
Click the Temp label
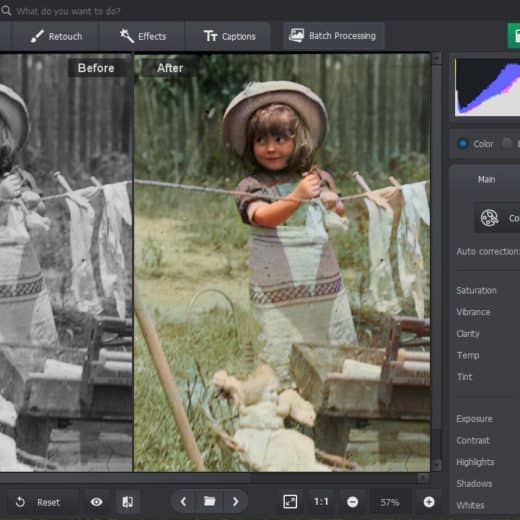[x=468, y=355]
